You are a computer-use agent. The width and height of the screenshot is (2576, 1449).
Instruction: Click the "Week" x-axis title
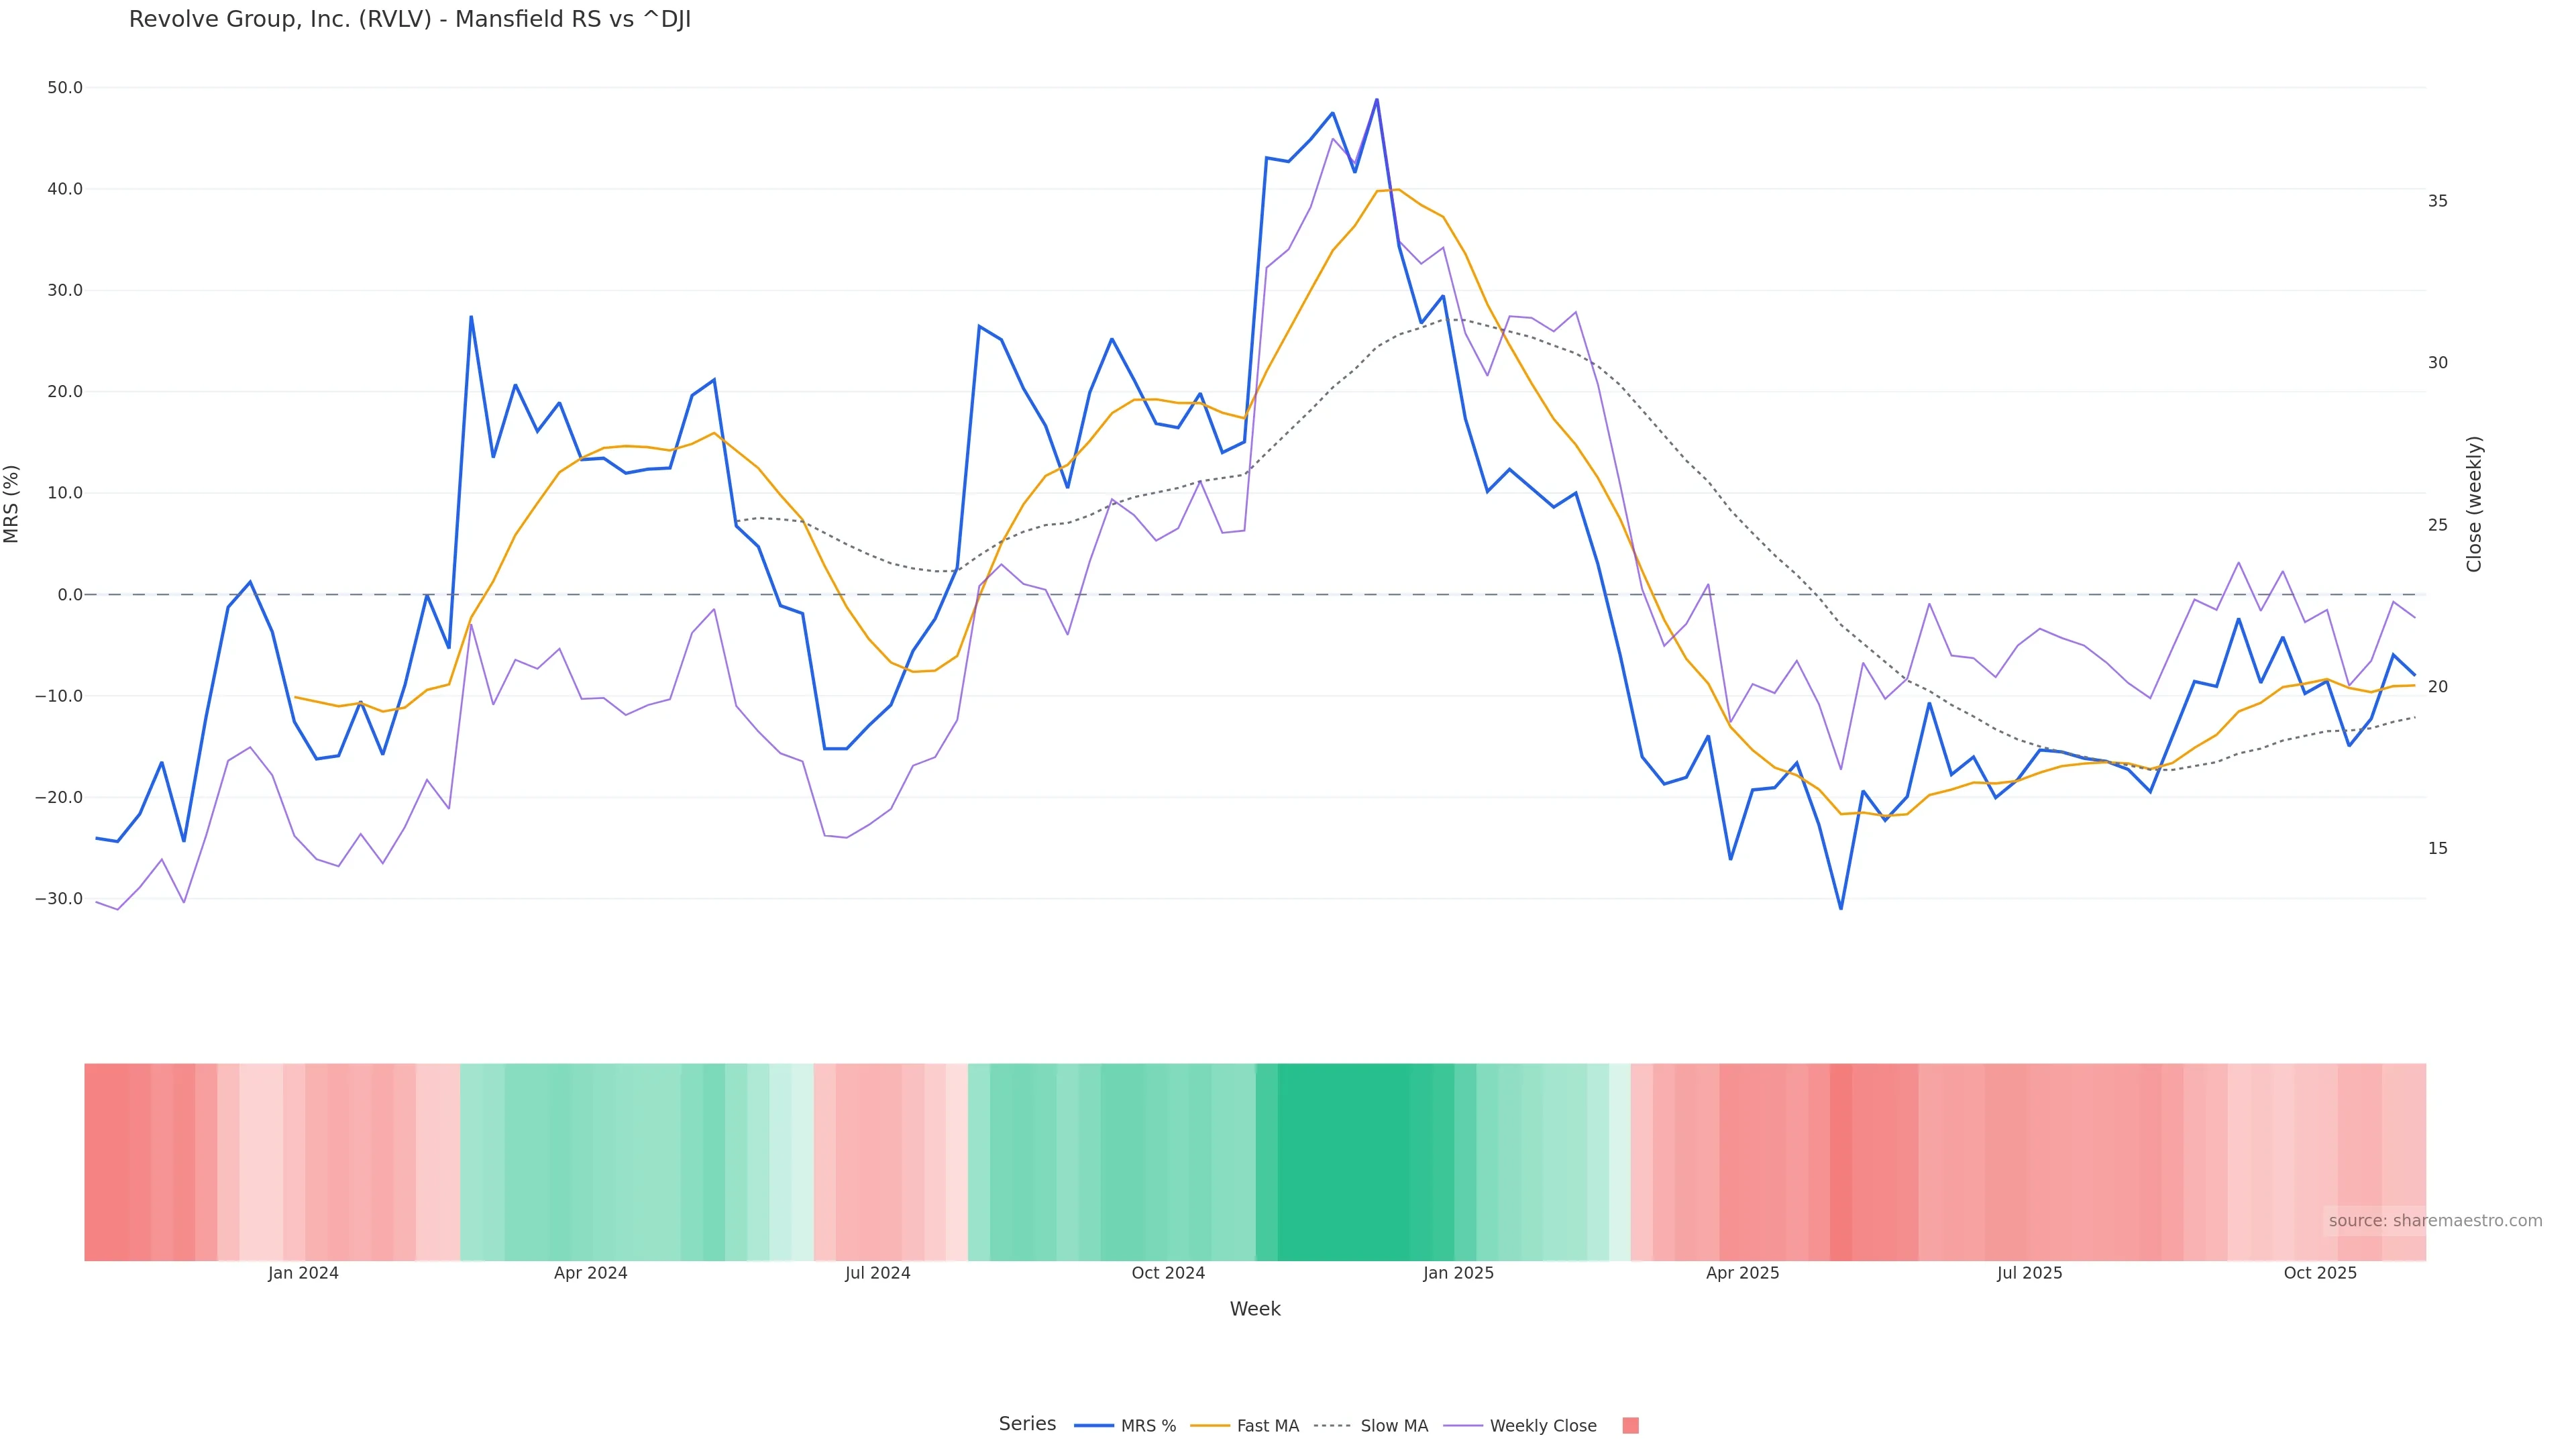tap(1255, 1309)
